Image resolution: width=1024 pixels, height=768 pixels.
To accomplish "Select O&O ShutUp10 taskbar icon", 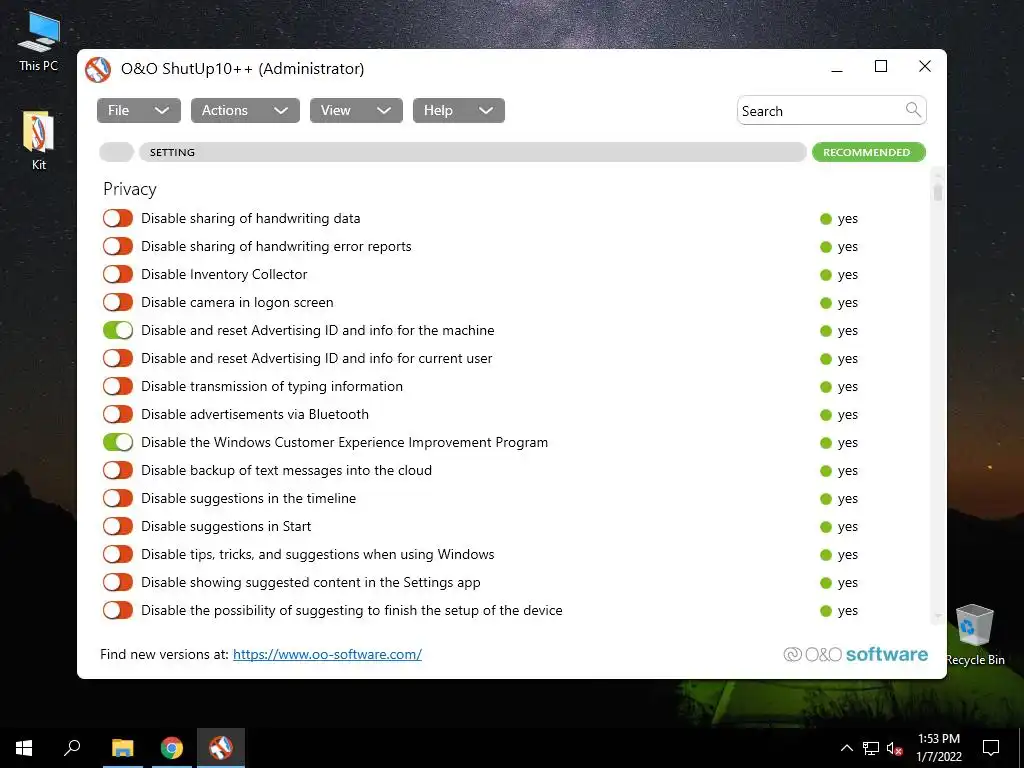I will (221, 748).
